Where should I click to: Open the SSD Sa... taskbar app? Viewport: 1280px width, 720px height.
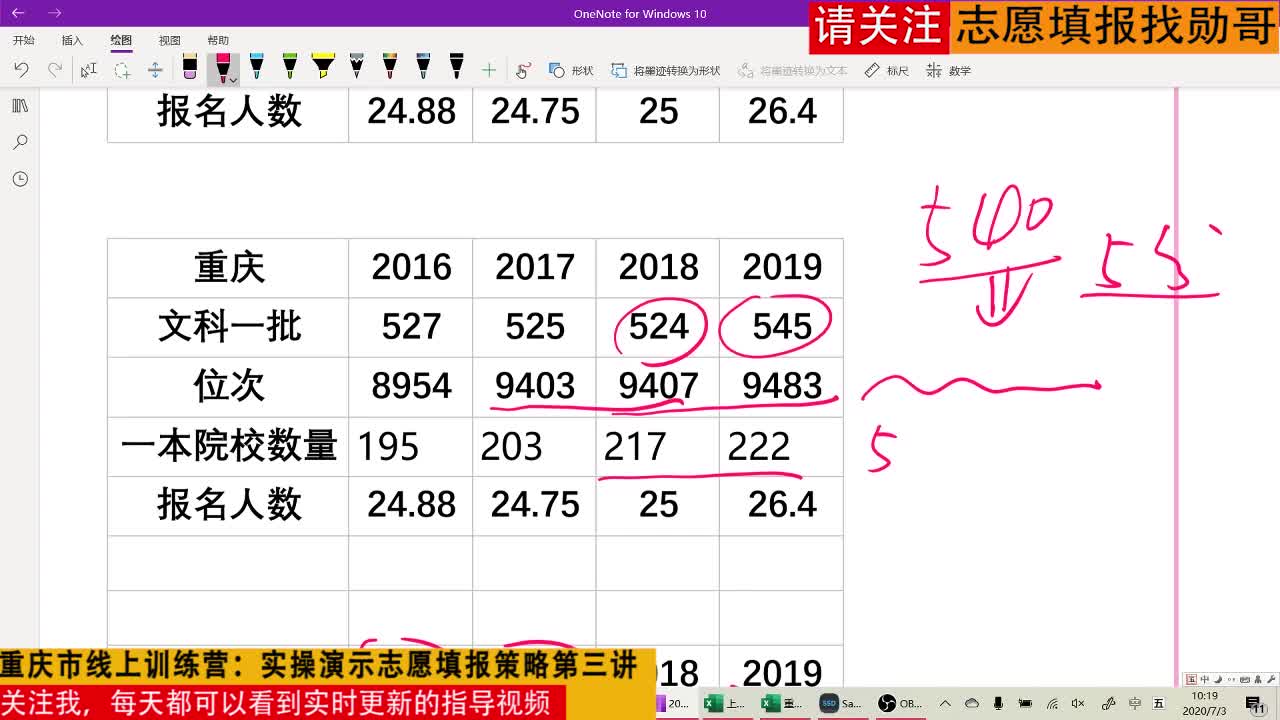pyautogui.click(x=841, y=703)
